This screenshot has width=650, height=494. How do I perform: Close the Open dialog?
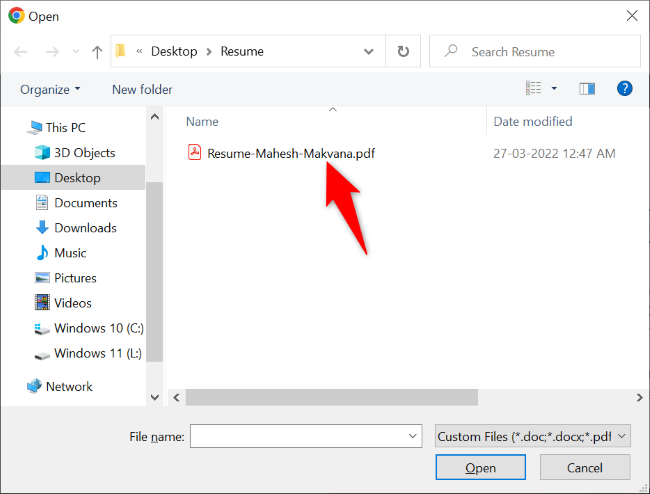[632, 16]
